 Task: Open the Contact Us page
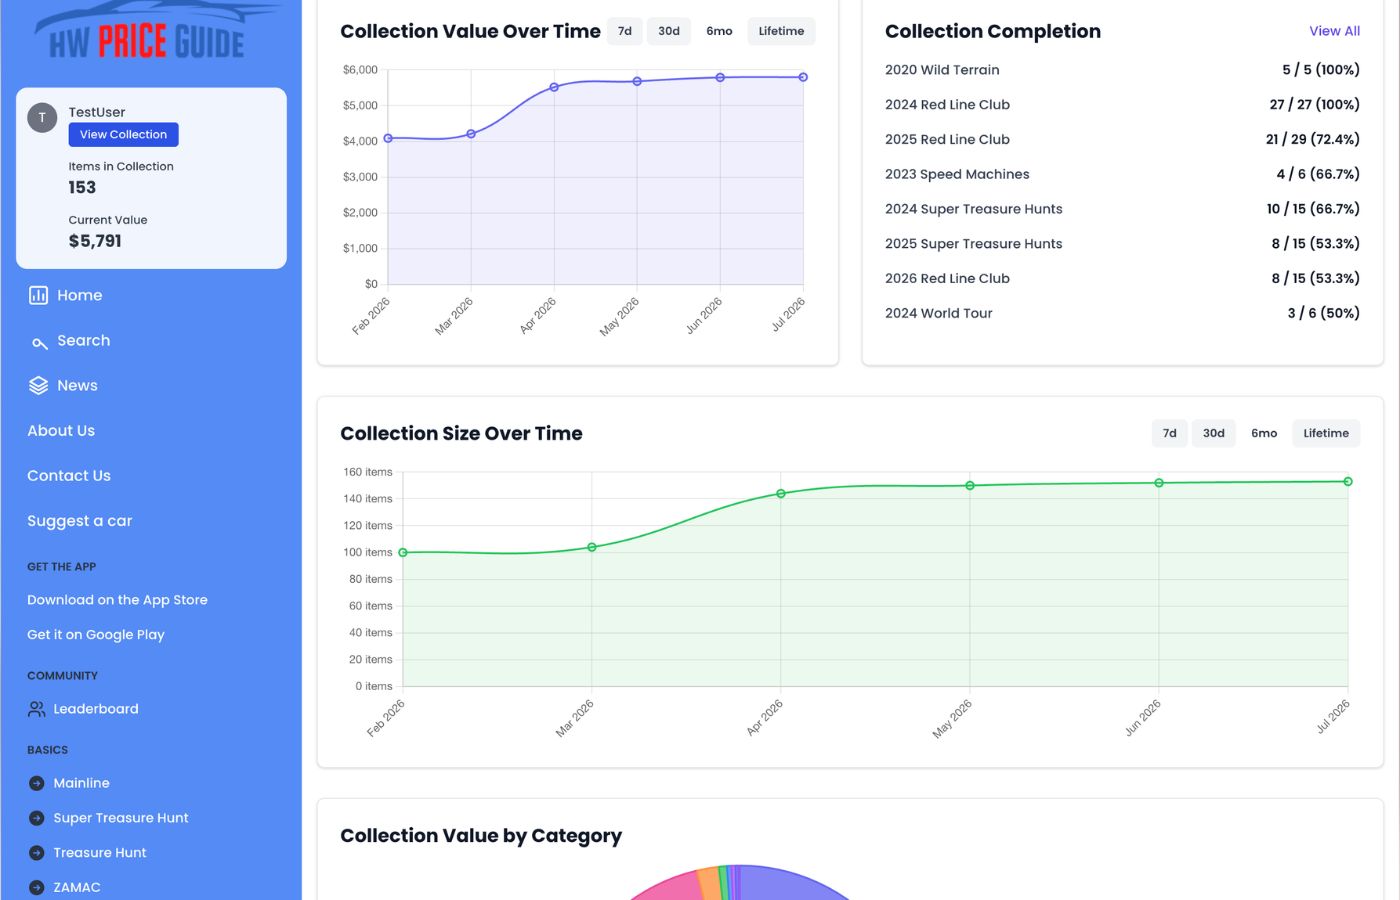click(x=69, y=476)
